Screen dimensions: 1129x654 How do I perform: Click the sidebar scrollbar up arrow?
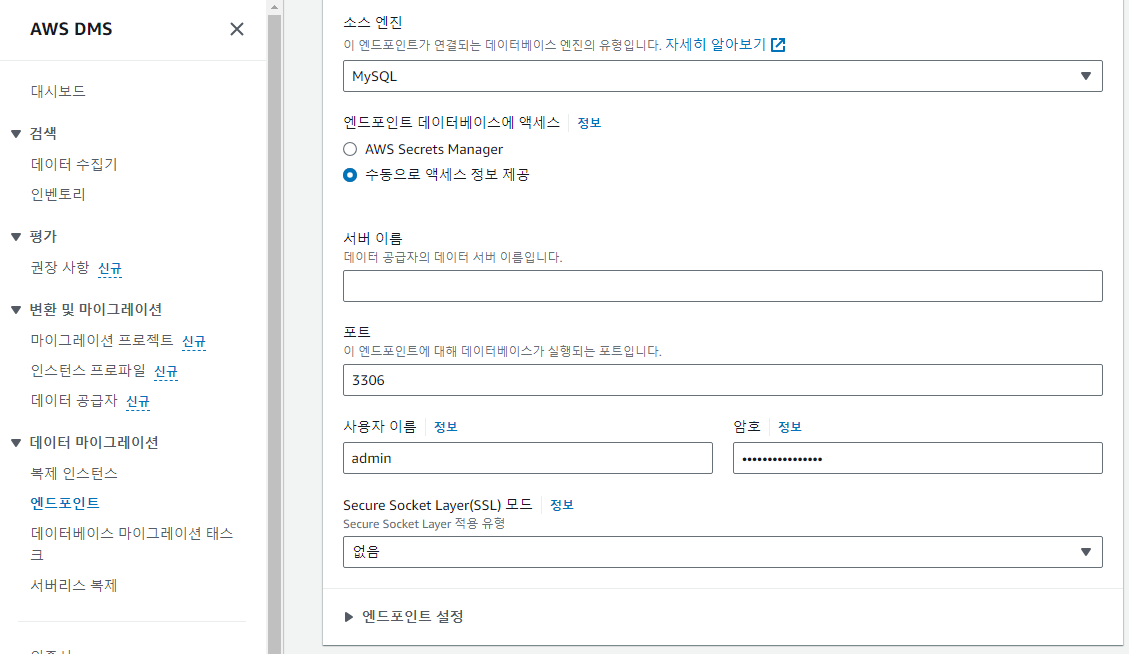pyautogui.click(x=274, y=6)
